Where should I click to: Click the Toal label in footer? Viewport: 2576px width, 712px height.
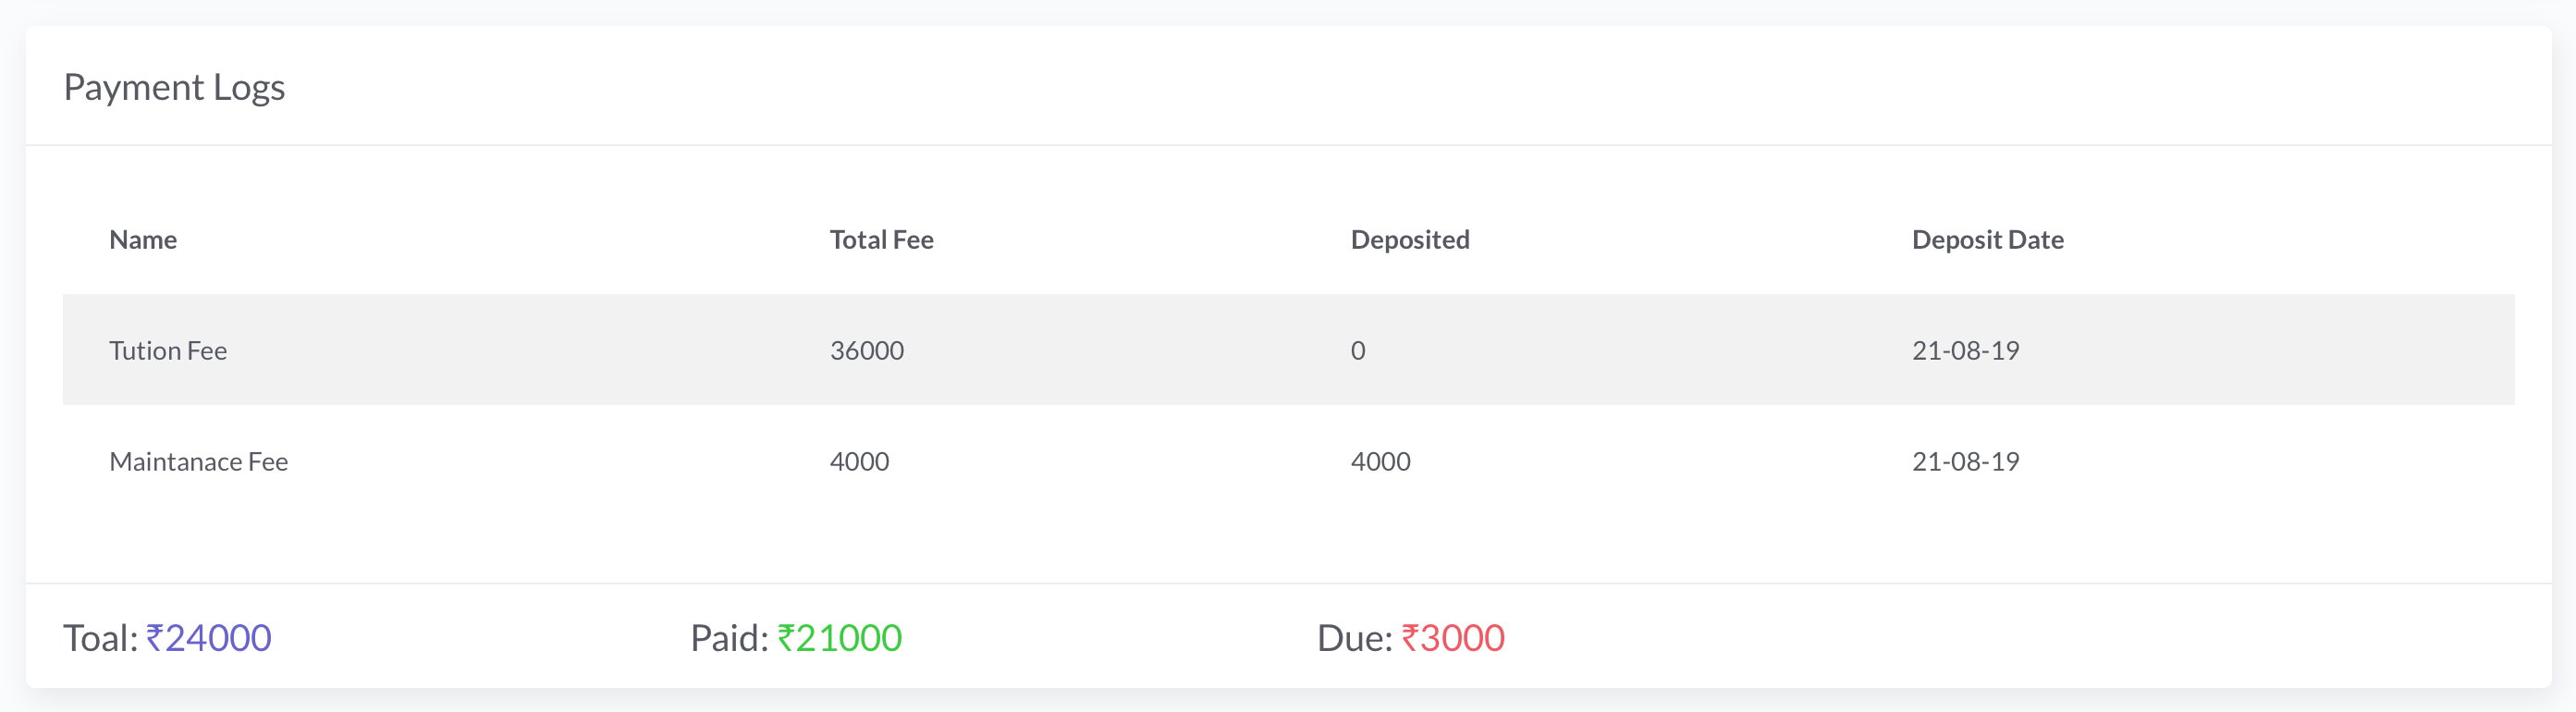click(100, 638)
